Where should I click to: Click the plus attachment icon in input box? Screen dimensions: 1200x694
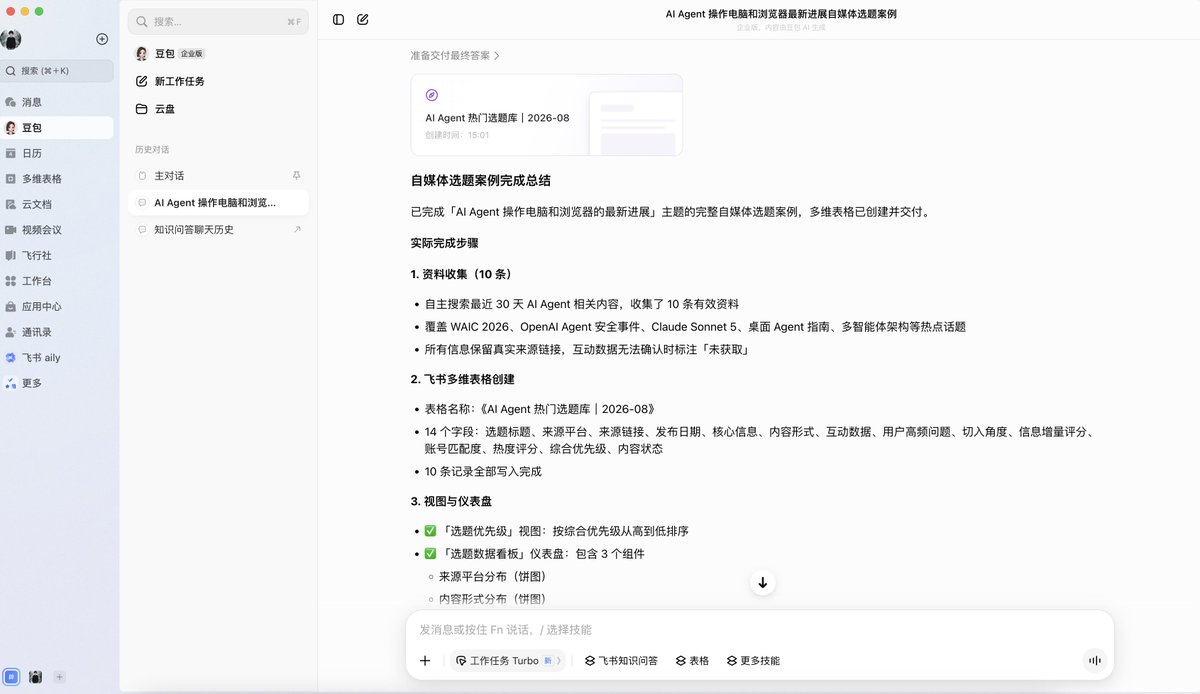point(425,660)
